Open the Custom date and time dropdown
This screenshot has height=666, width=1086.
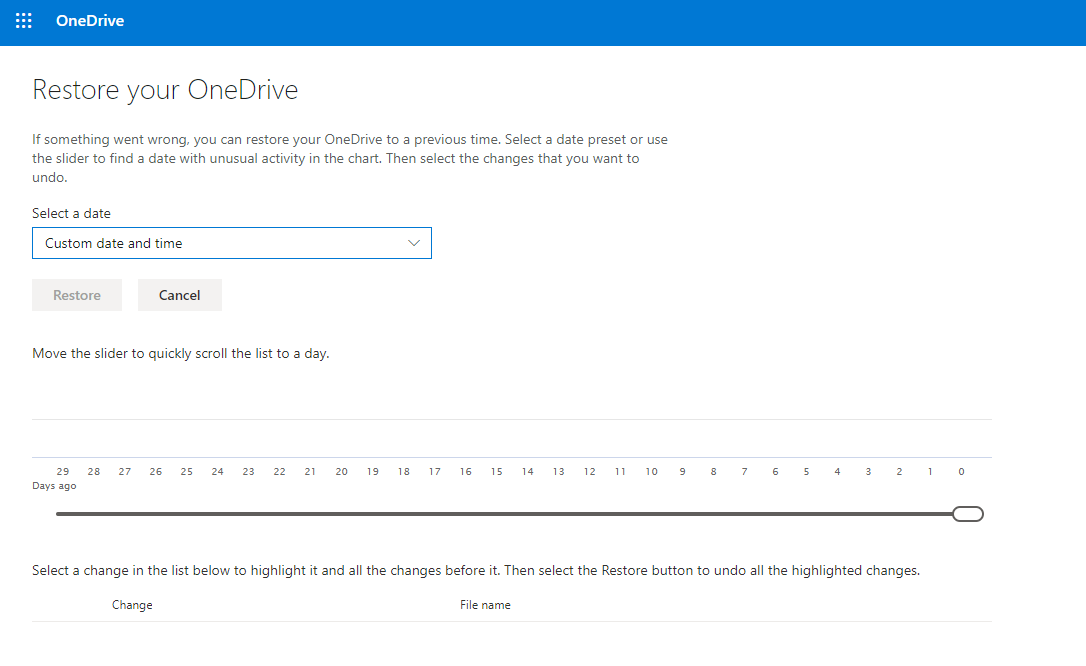point(231,243)
